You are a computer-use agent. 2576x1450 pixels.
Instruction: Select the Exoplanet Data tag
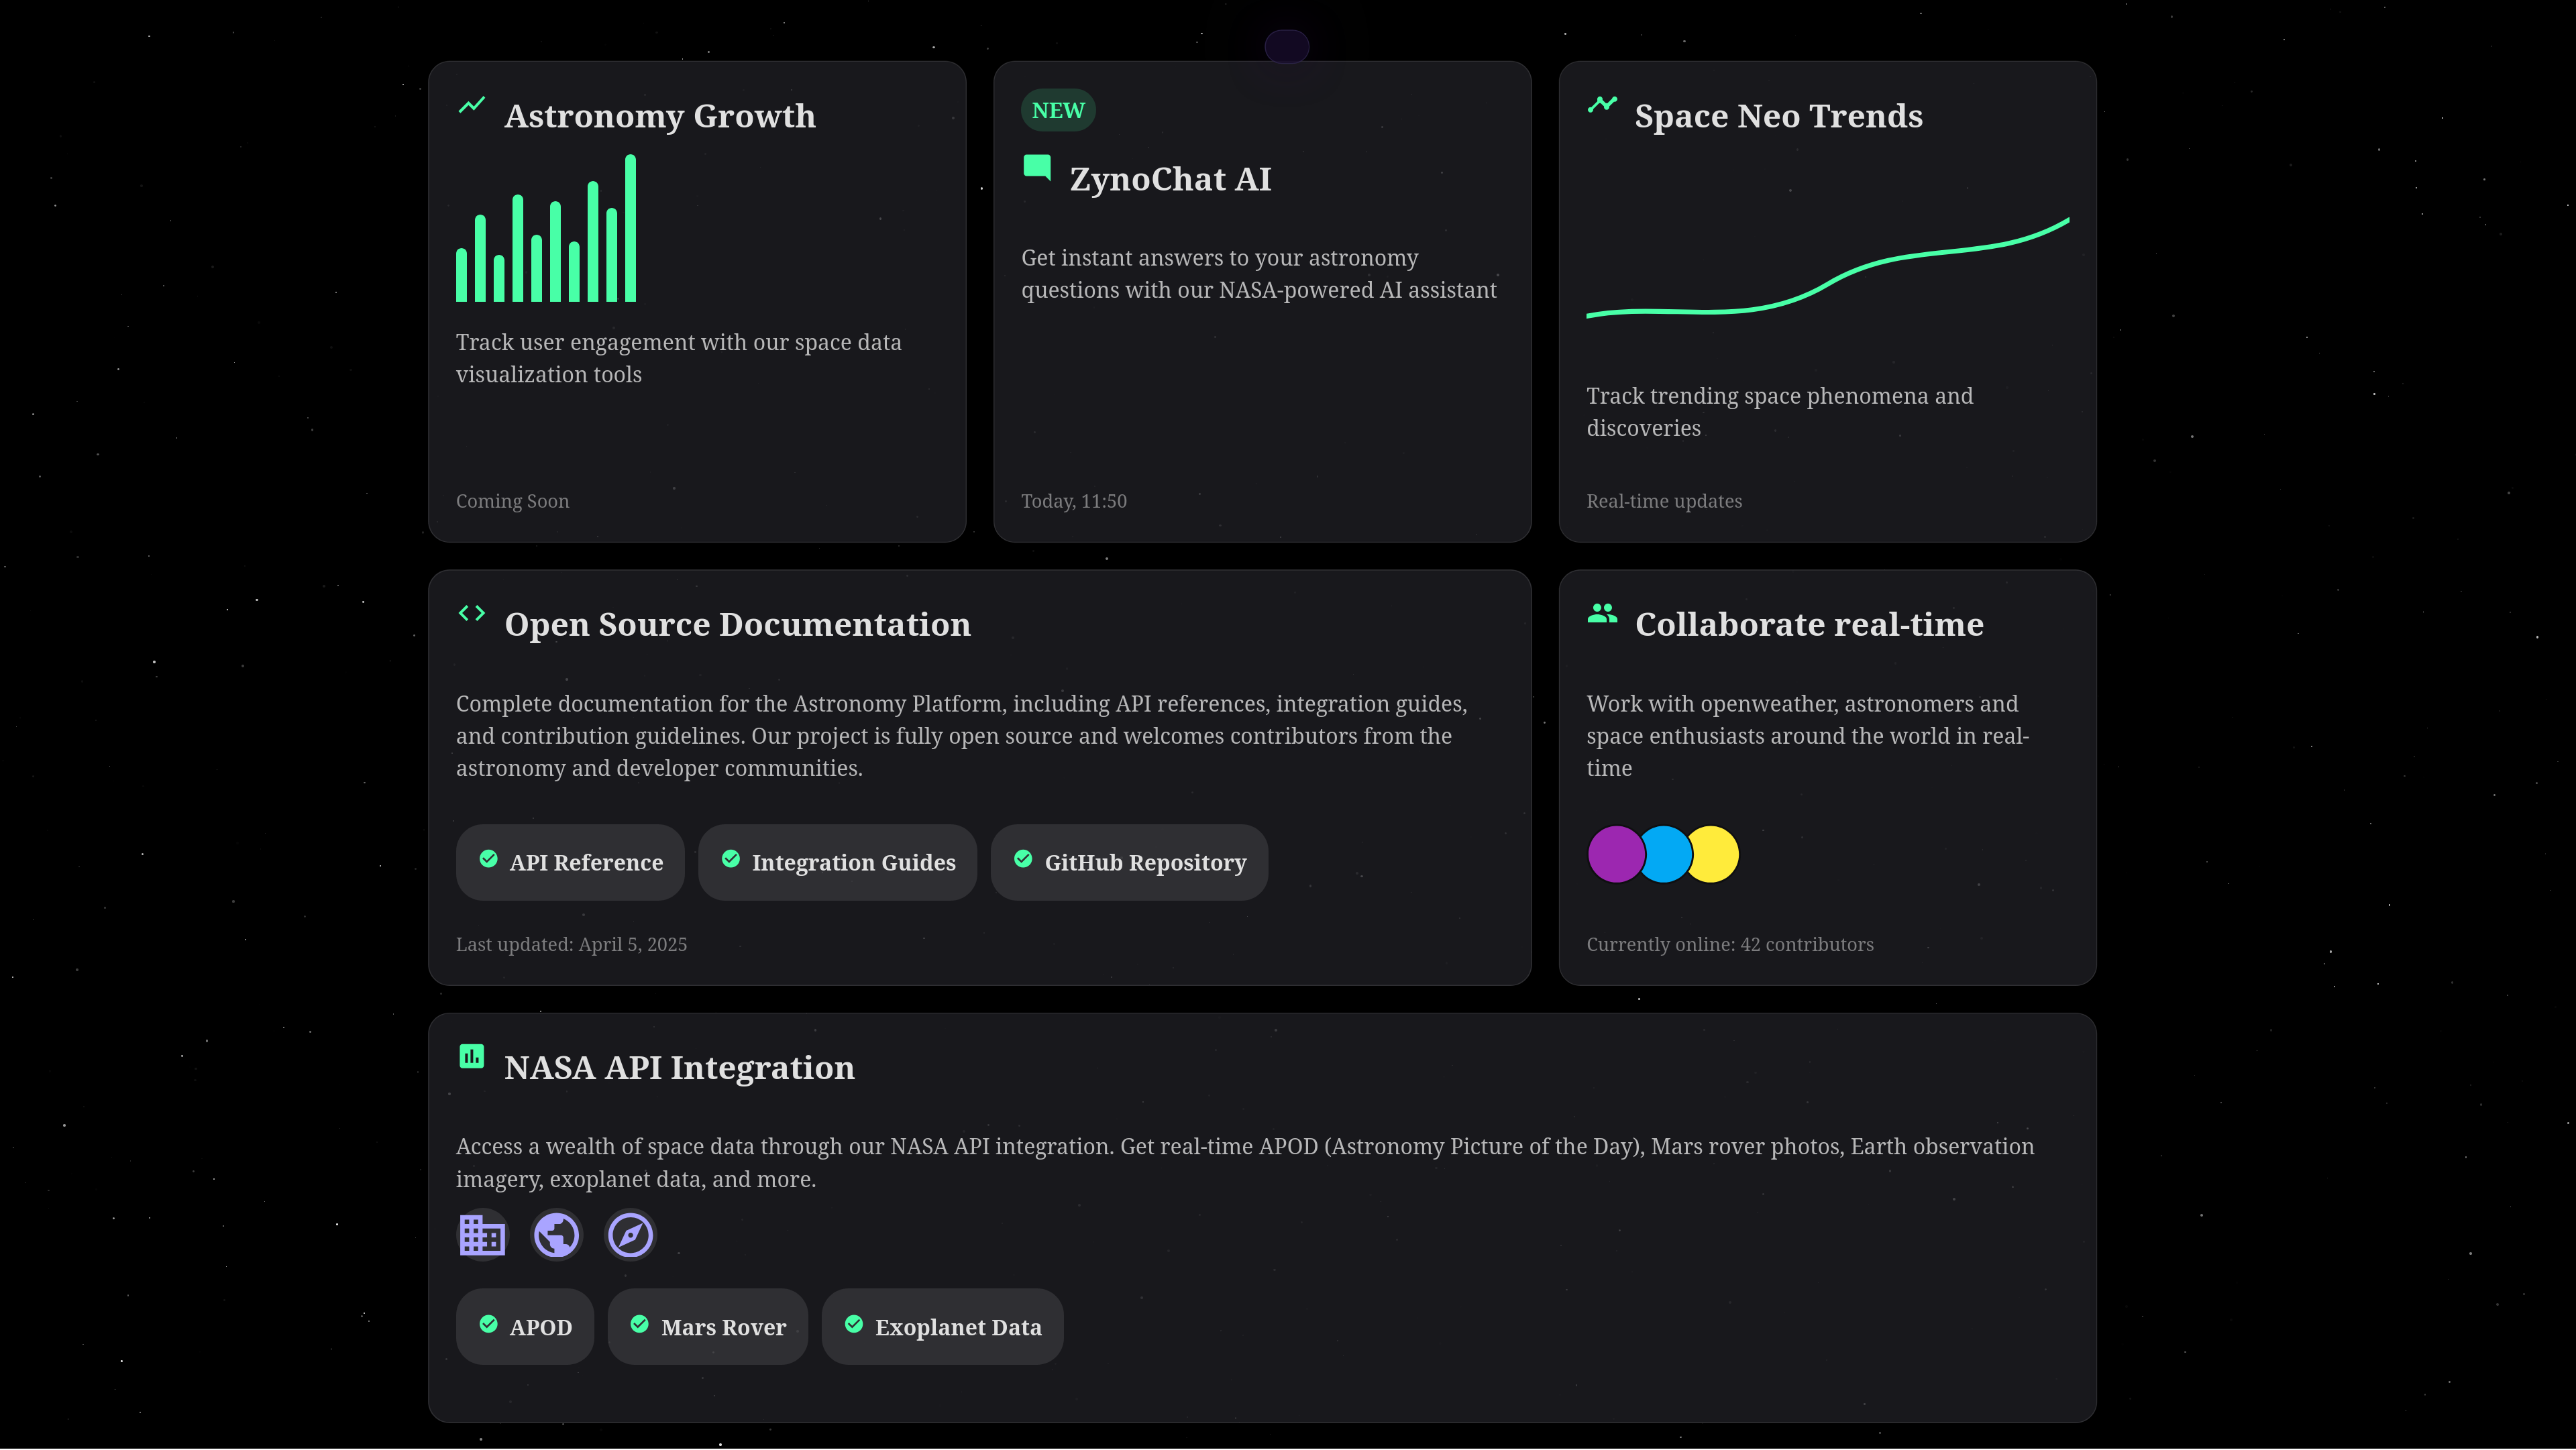point(942,1327)
